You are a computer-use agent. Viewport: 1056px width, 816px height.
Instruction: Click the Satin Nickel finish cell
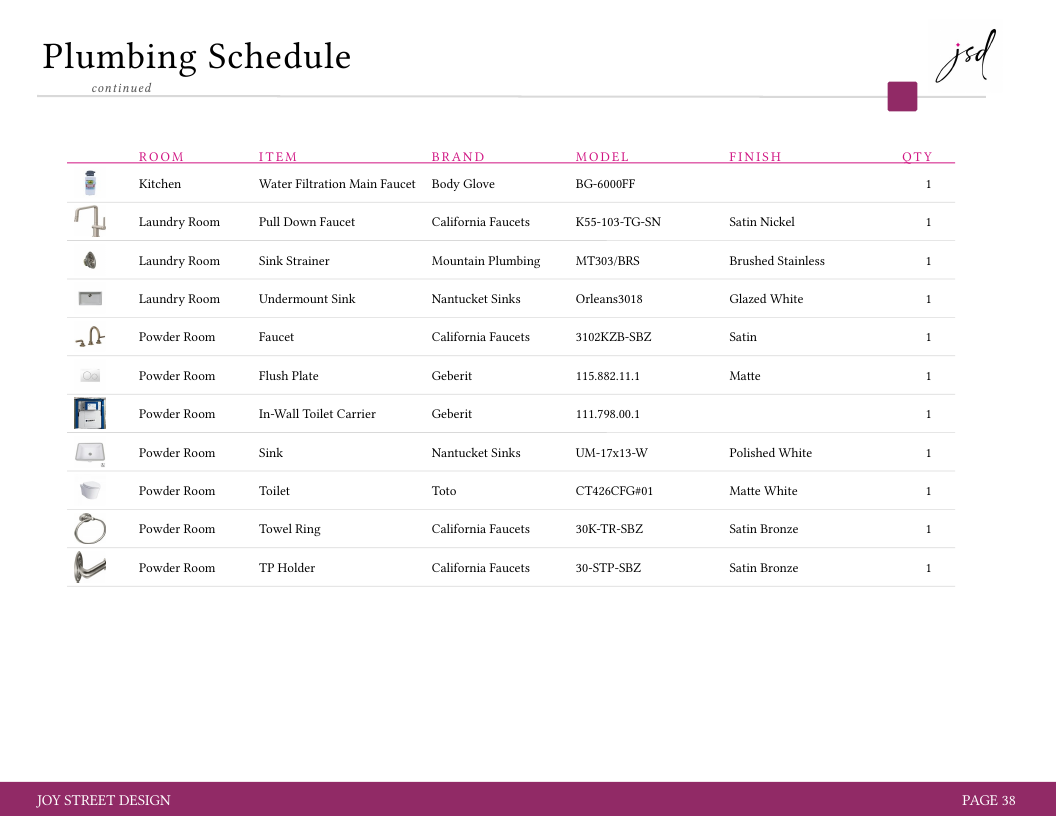tap(762, 222)
